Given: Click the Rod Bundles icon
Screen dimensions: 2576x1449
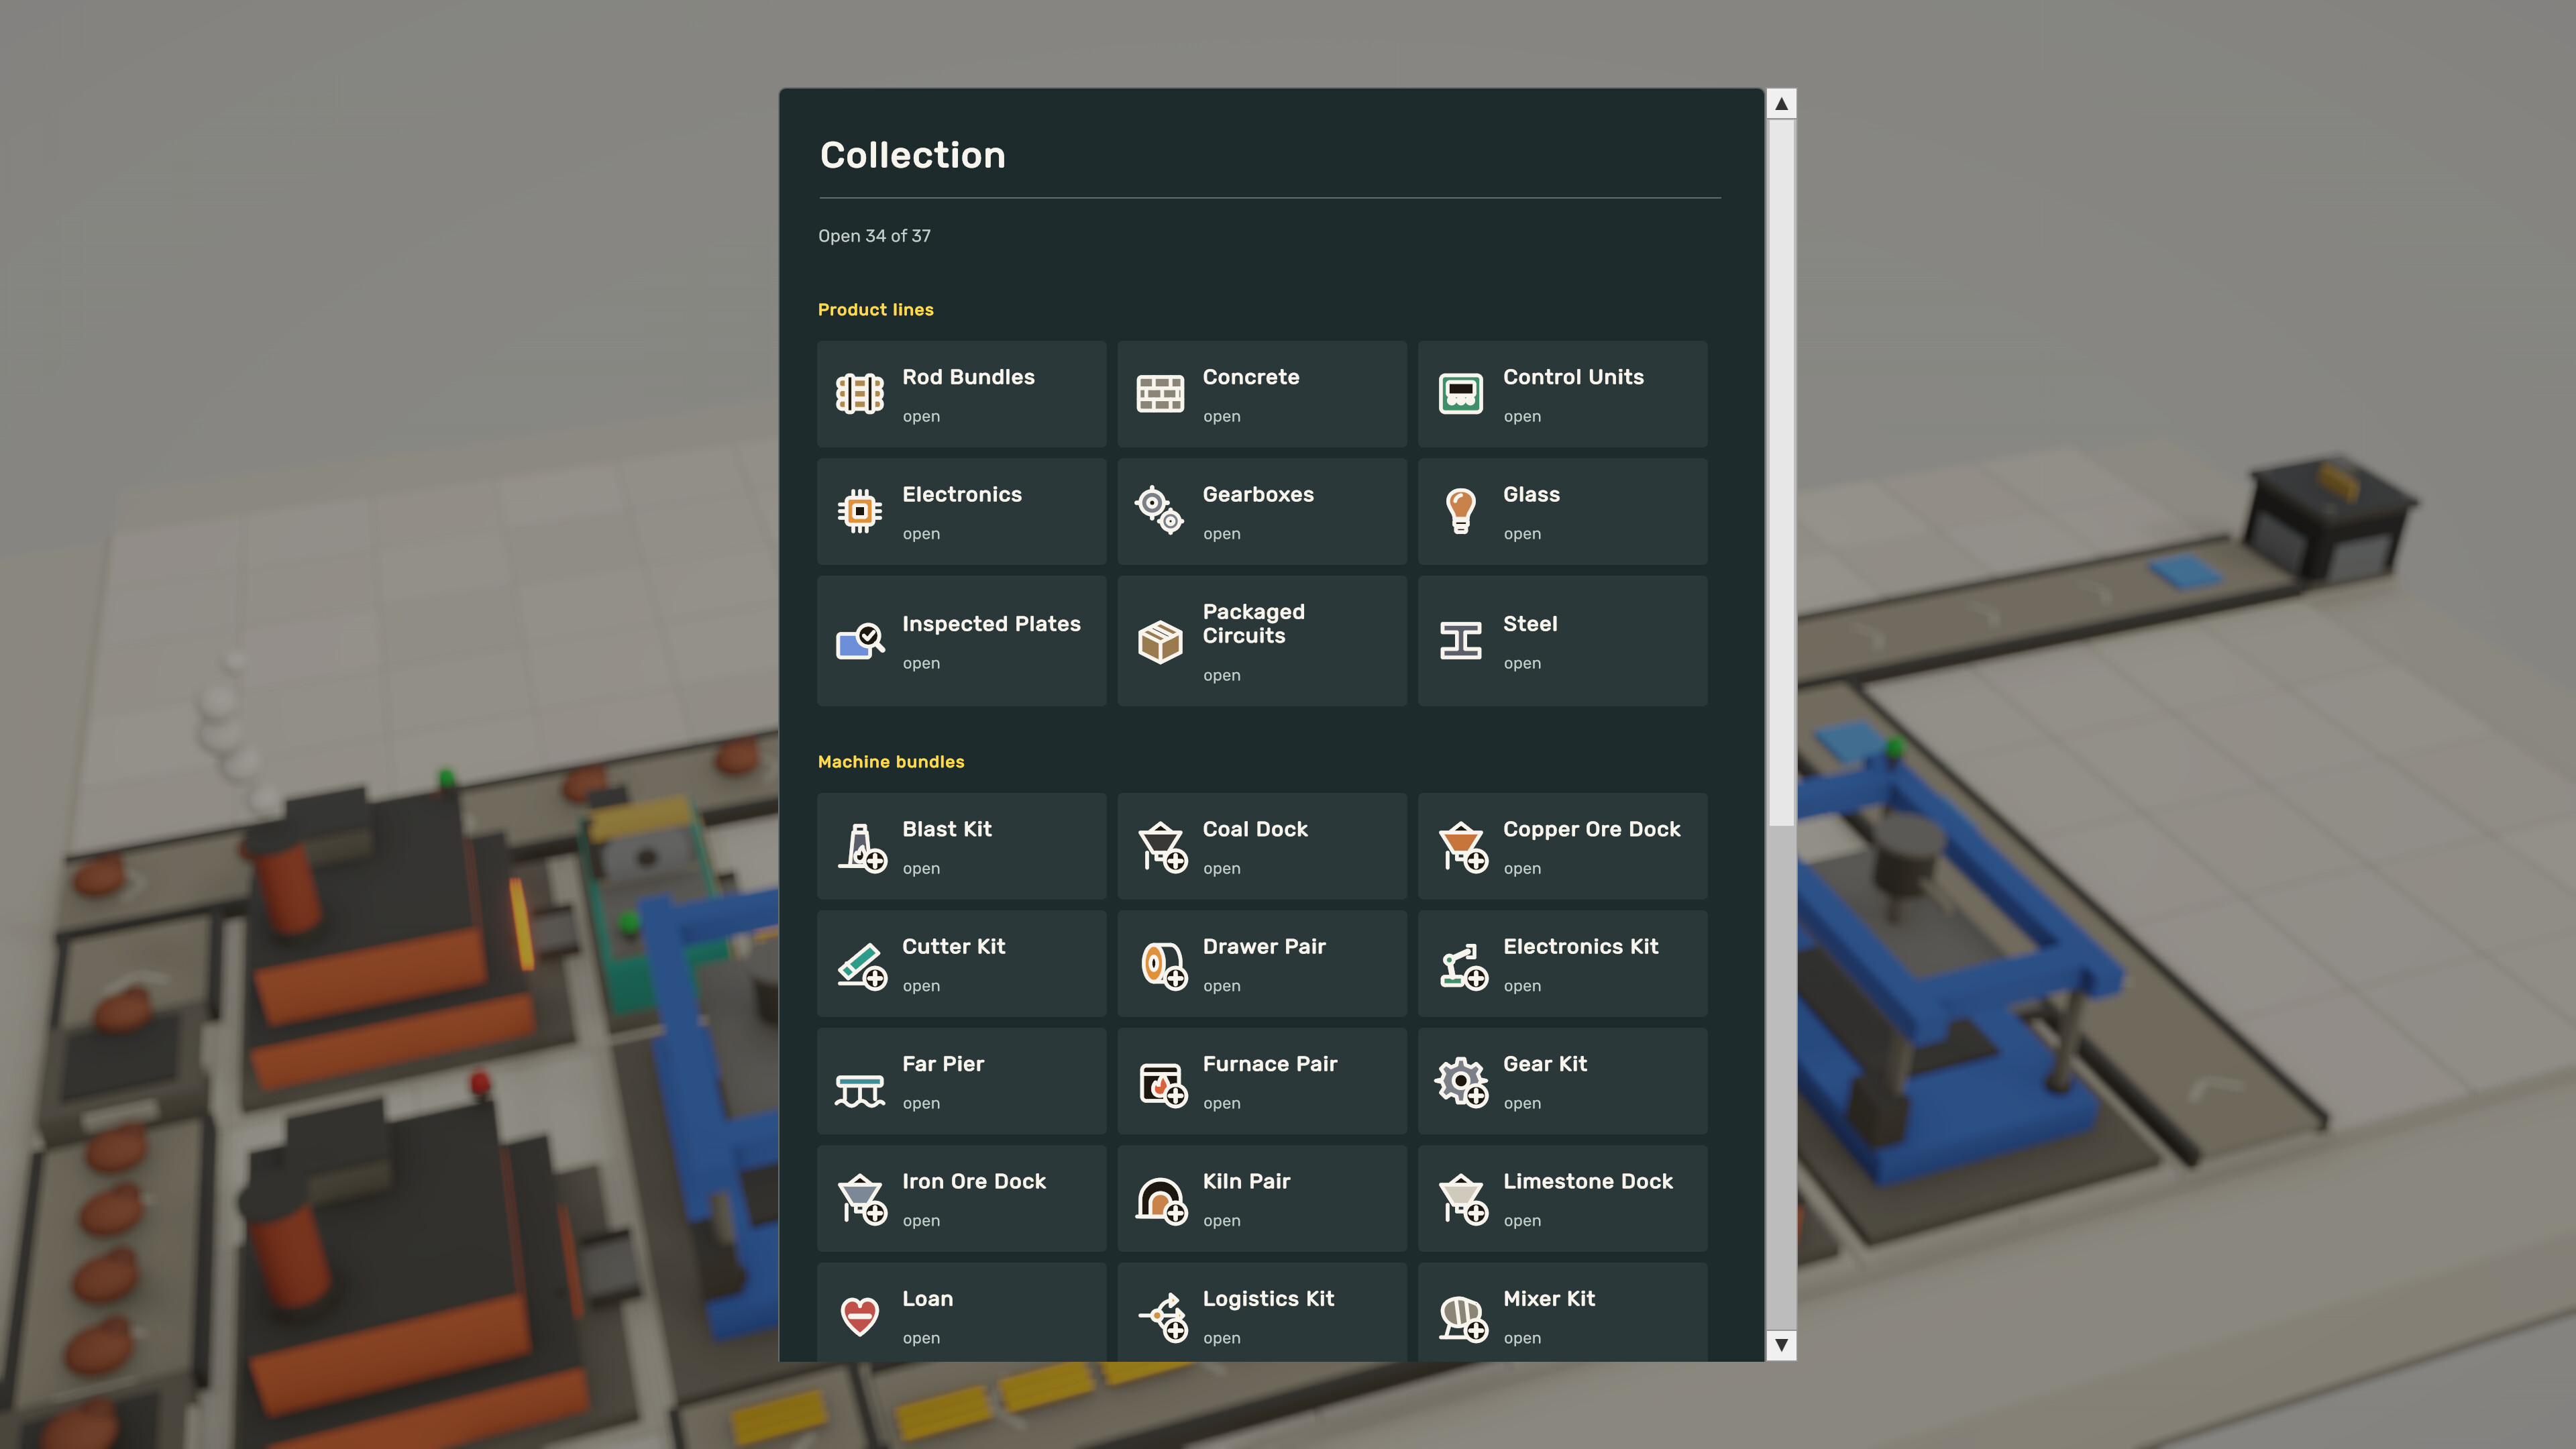Looking at the screenshot, I should pos(860,394).
